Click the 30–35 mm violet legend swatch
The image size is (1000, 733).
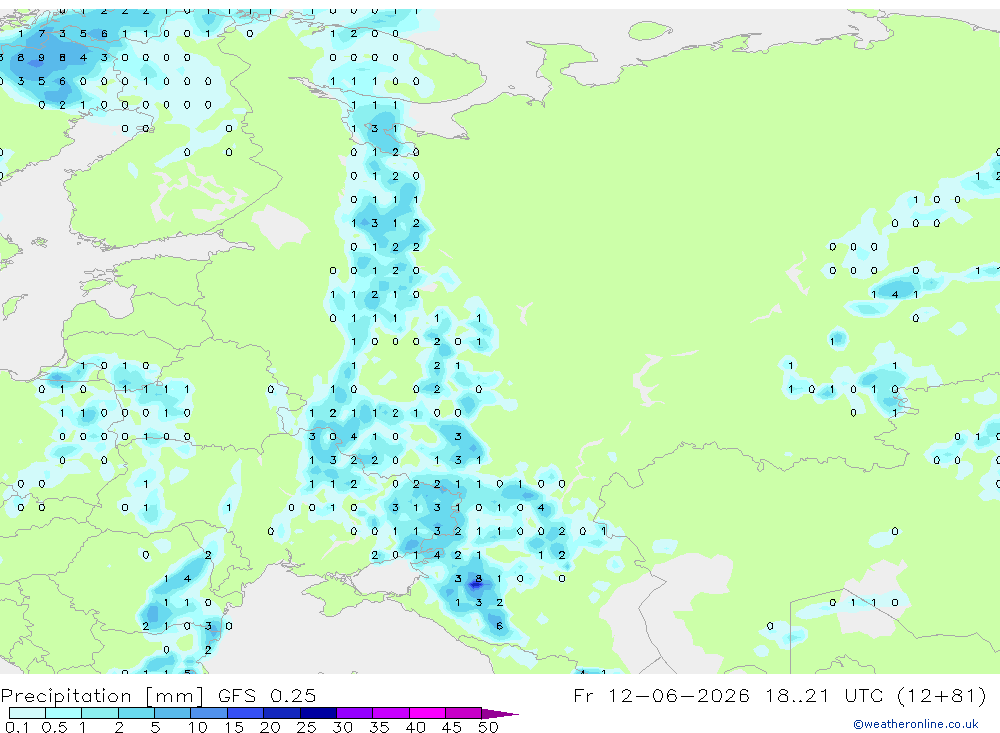tap(355, 713)
